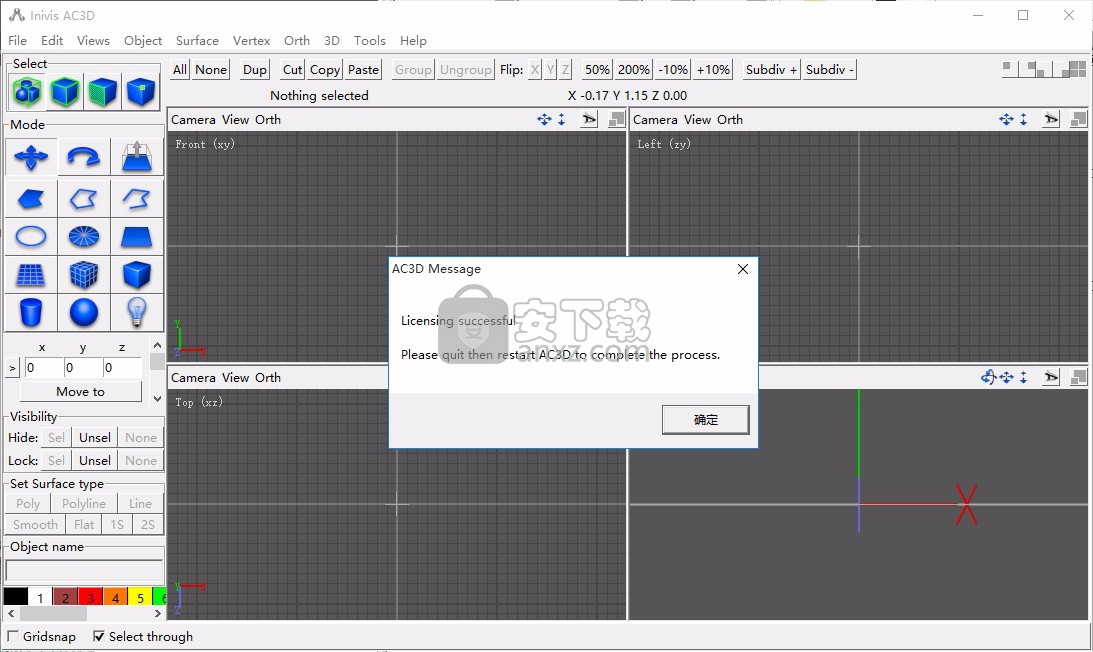Click the Move to button
This screenshot has width=1093, height=652.
coord(81,392)
